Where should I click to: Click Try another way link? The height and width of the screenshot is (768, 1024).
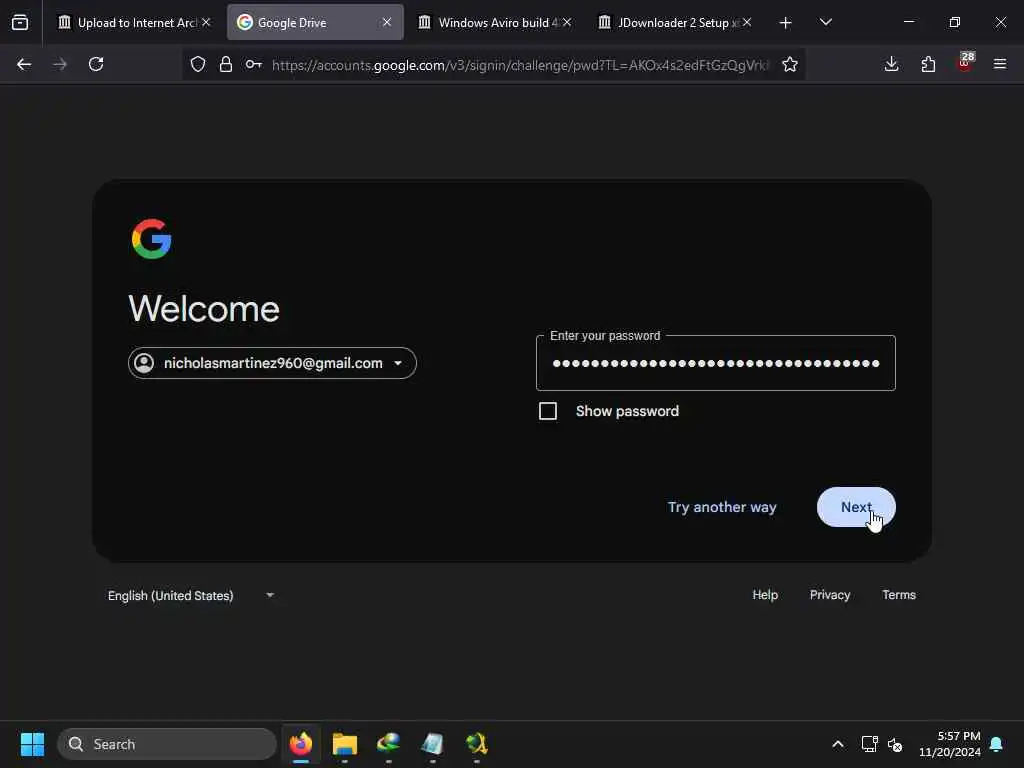[722, 507]
